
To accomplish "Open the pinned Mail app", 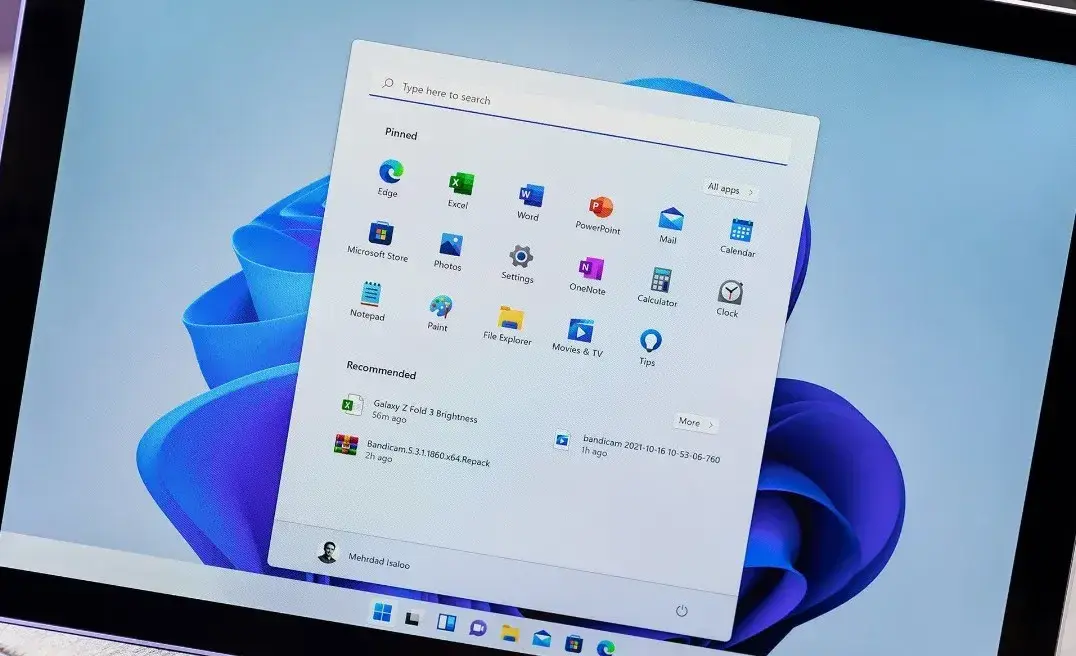I will coord(670,220).
